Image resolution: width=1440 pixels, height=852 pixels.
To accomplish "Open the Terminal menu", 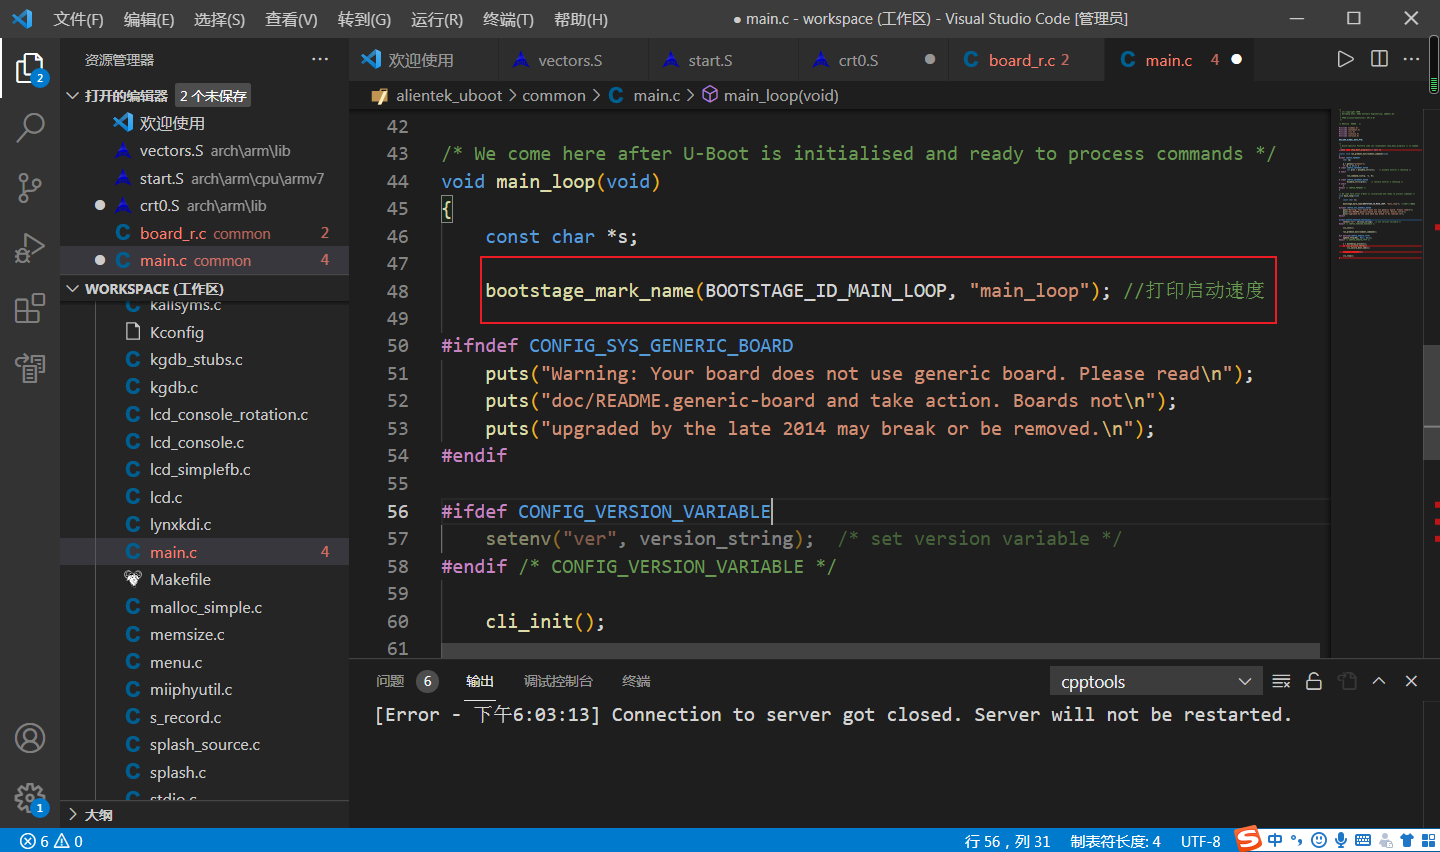I will pyautogui.click(x=508, y=19).
